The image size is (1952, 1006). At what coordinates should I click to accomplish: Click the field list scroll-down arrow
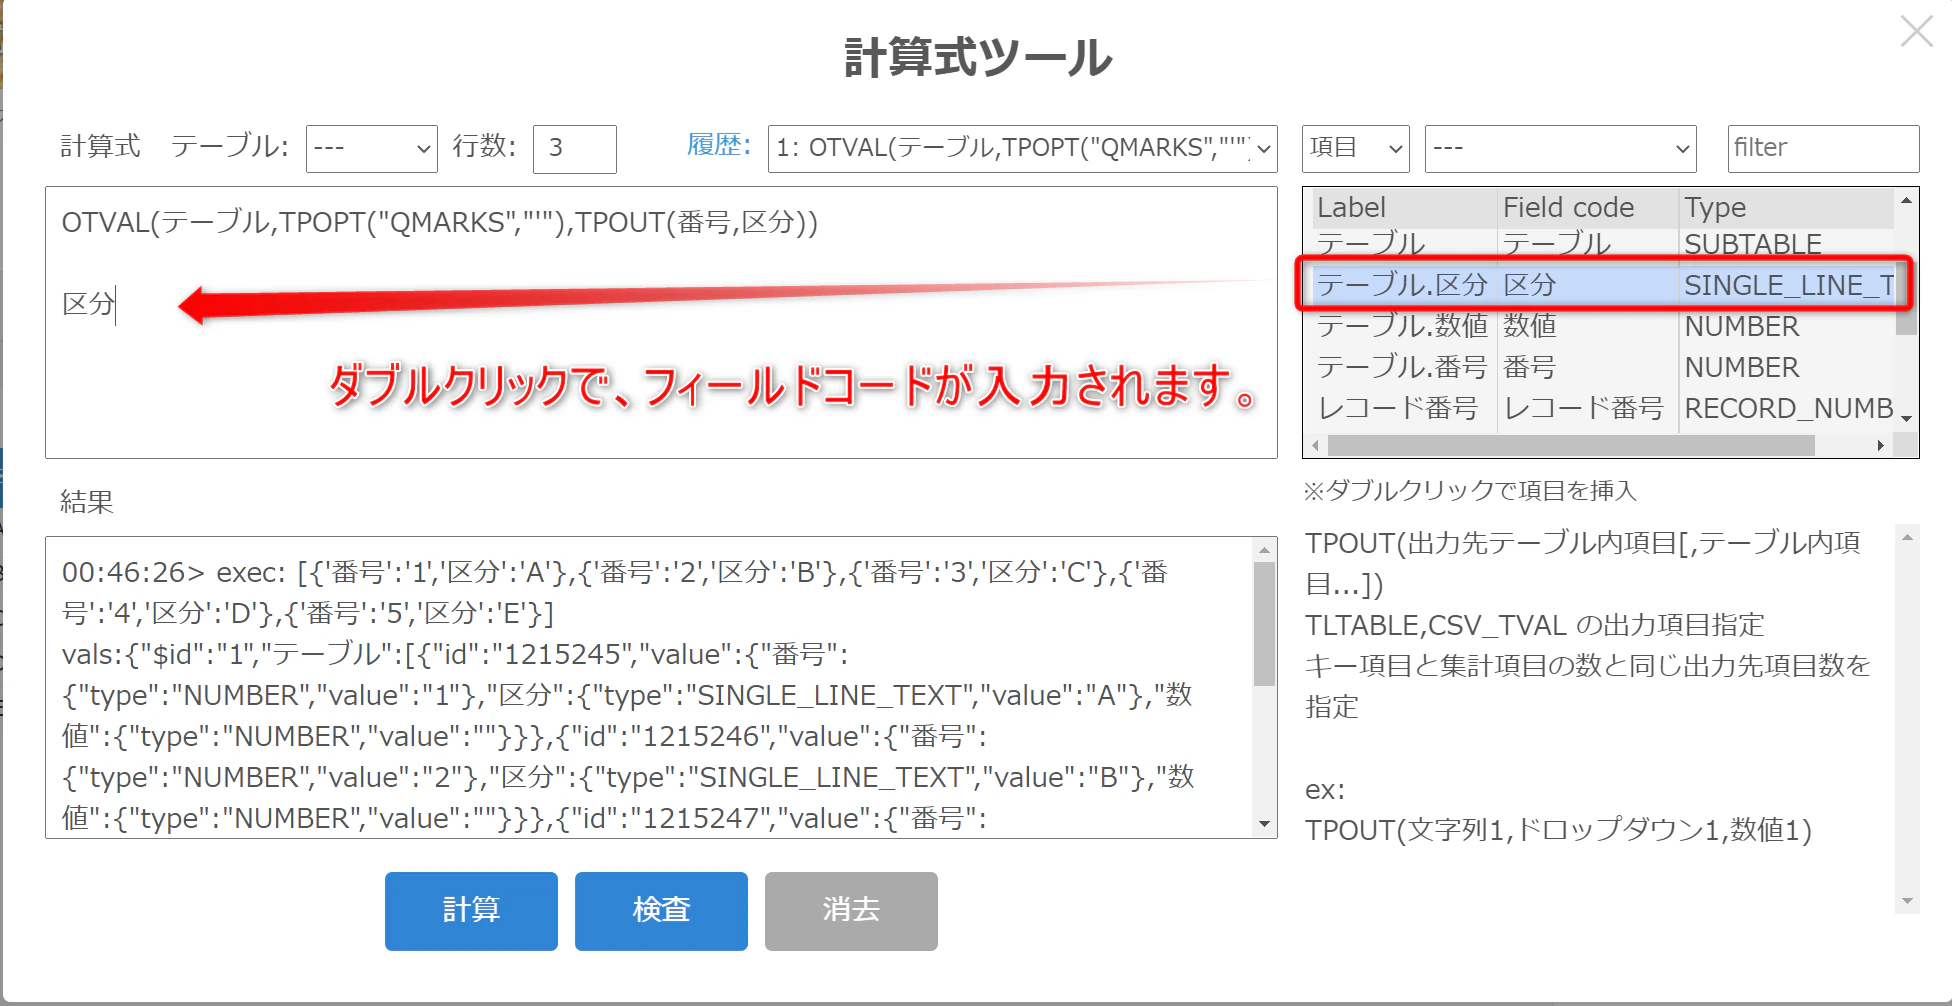1907,419
